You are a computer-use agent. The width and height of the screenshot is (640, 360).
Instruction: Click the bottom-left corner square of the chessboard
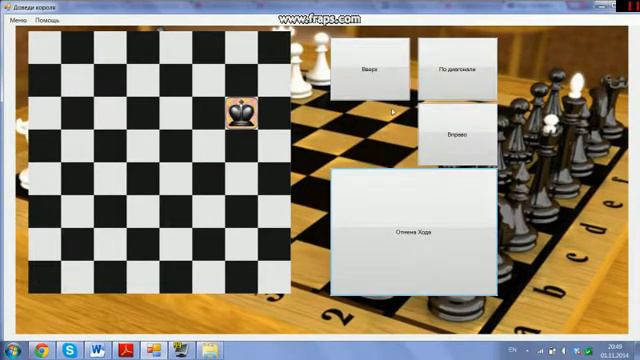click(x=45, y=277)
